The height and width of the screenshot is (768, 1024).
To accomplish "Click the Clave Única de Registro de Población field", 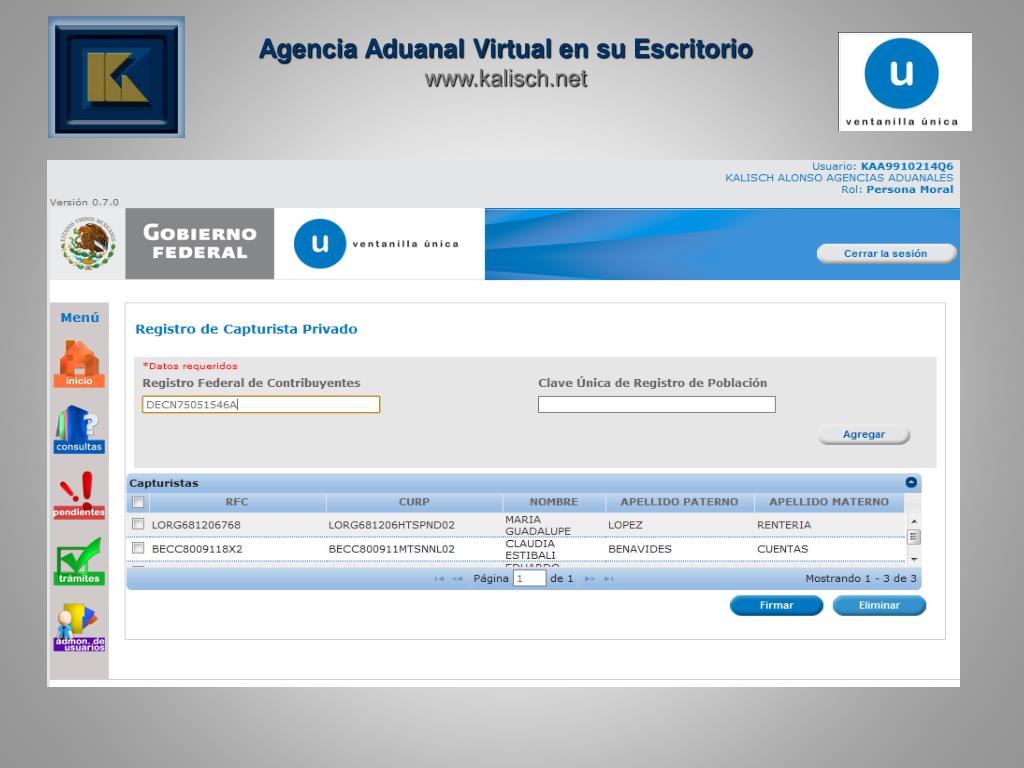I will pos(656,404).
